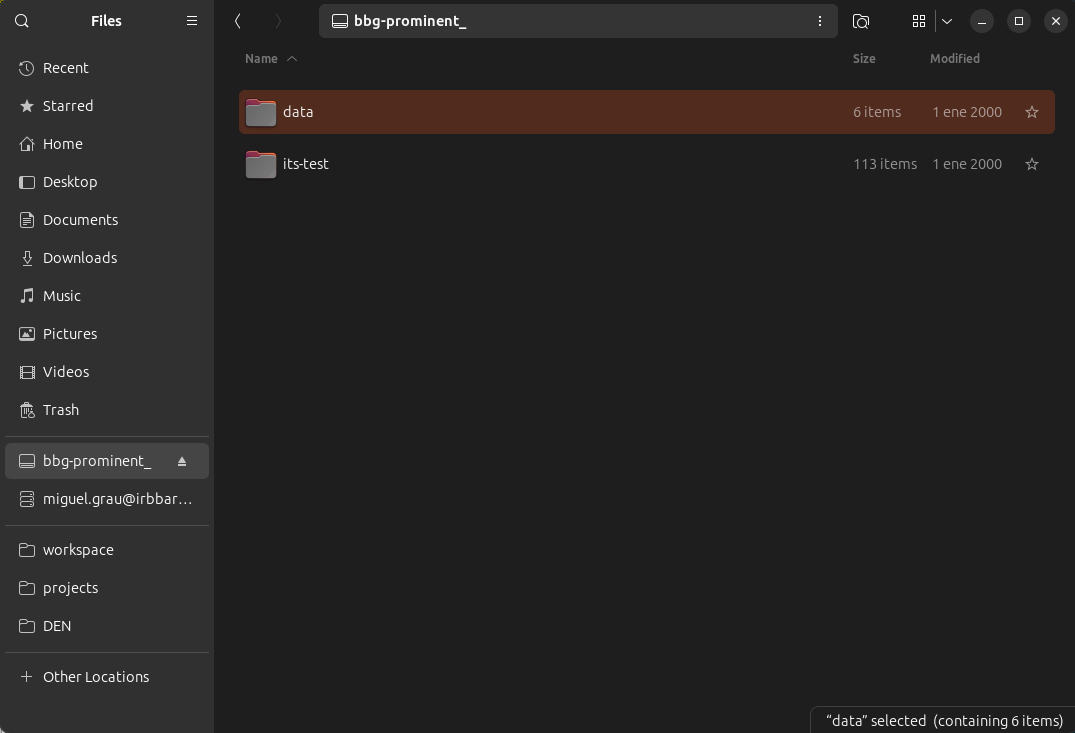Open the path bar kebab menu

pos(819,21)
